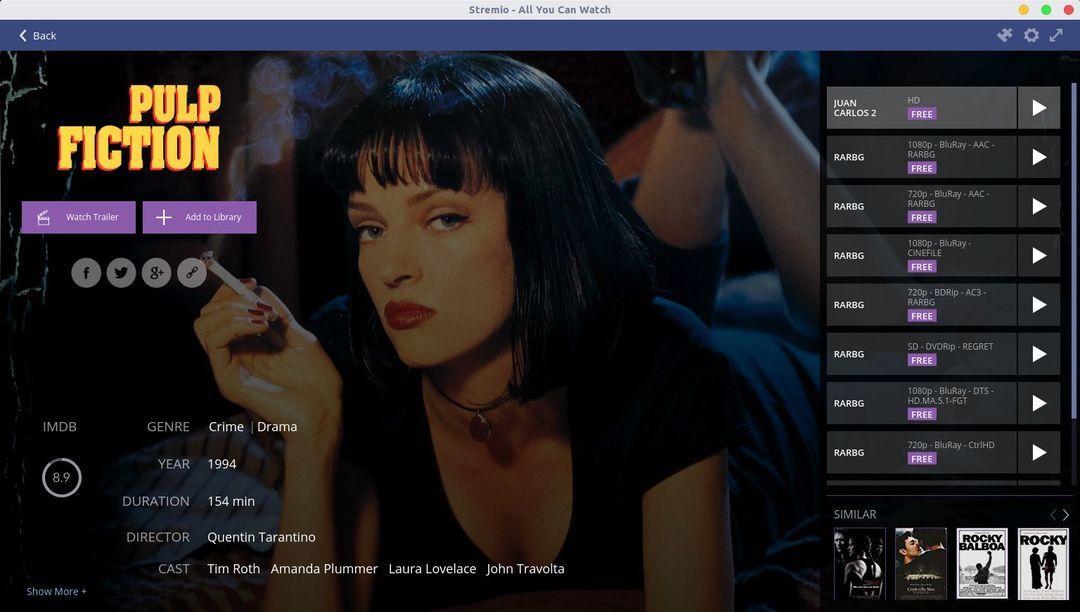The width and height of the screenshot is (1080, 612).
Task: Open director Quentin Tarantino link
Action: (x=261, y=537)
